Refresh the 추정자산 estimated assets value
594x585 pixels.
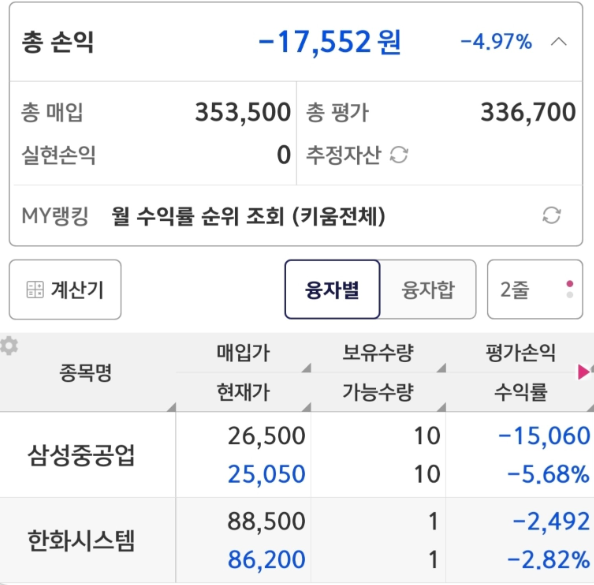399,155
